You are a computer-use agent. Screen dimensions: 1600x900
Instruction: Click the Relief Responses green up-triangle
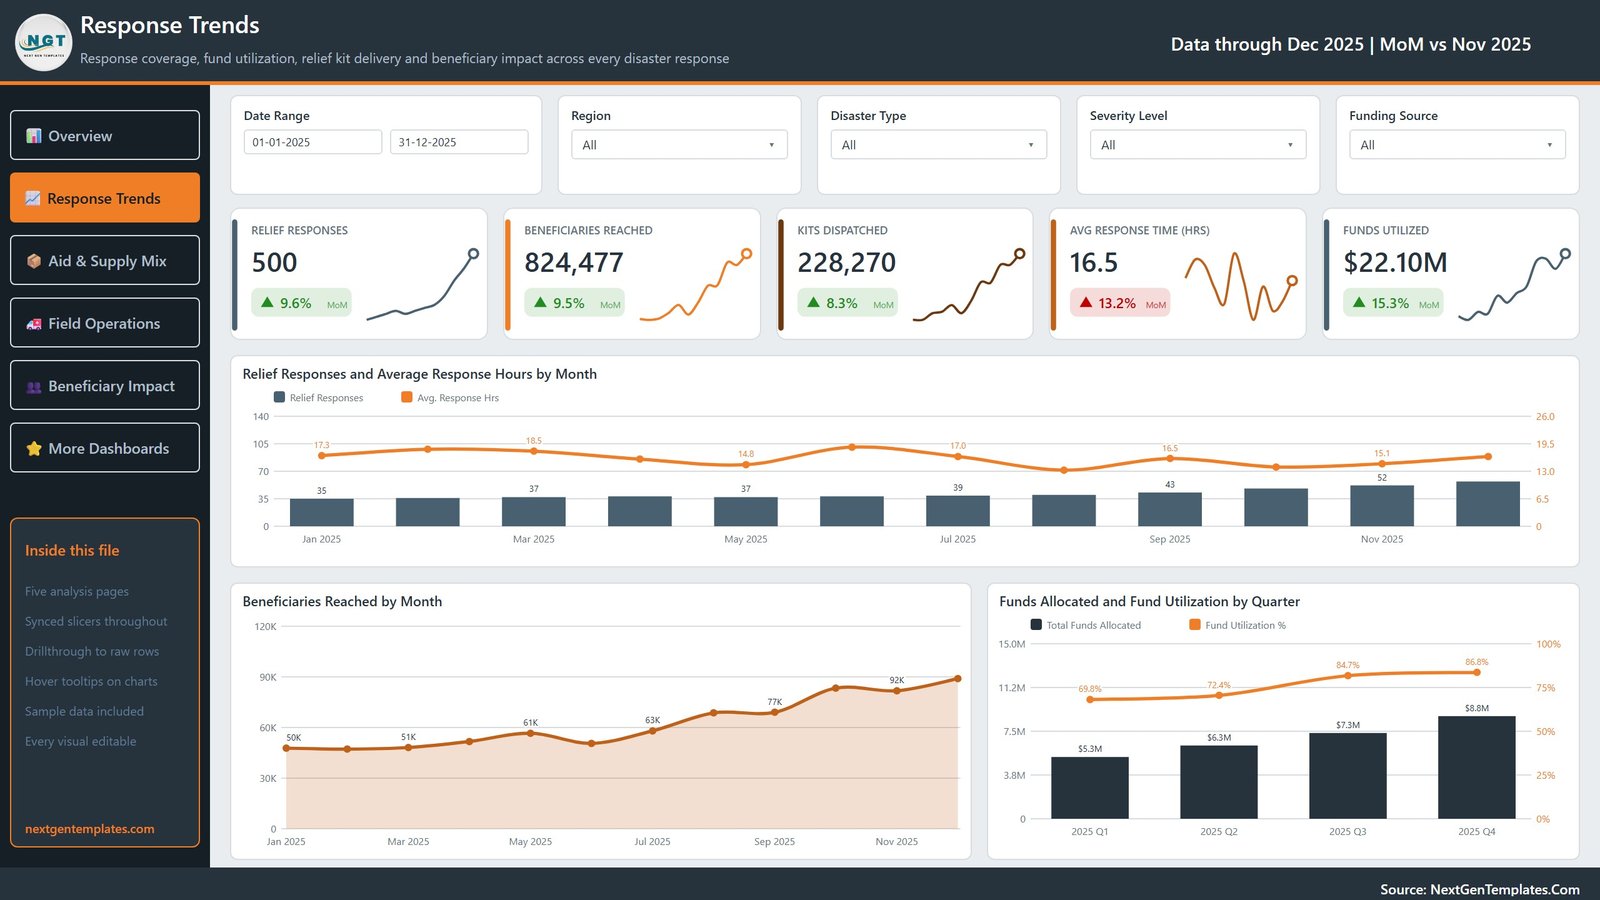point(267,302)
